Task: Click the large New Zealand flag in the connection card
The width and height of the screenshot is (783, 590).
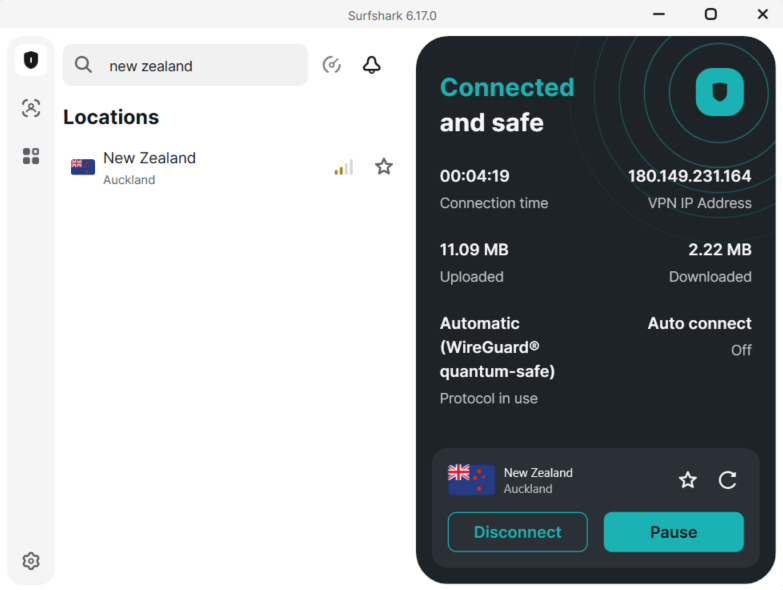Action: [x=471, y=479]
